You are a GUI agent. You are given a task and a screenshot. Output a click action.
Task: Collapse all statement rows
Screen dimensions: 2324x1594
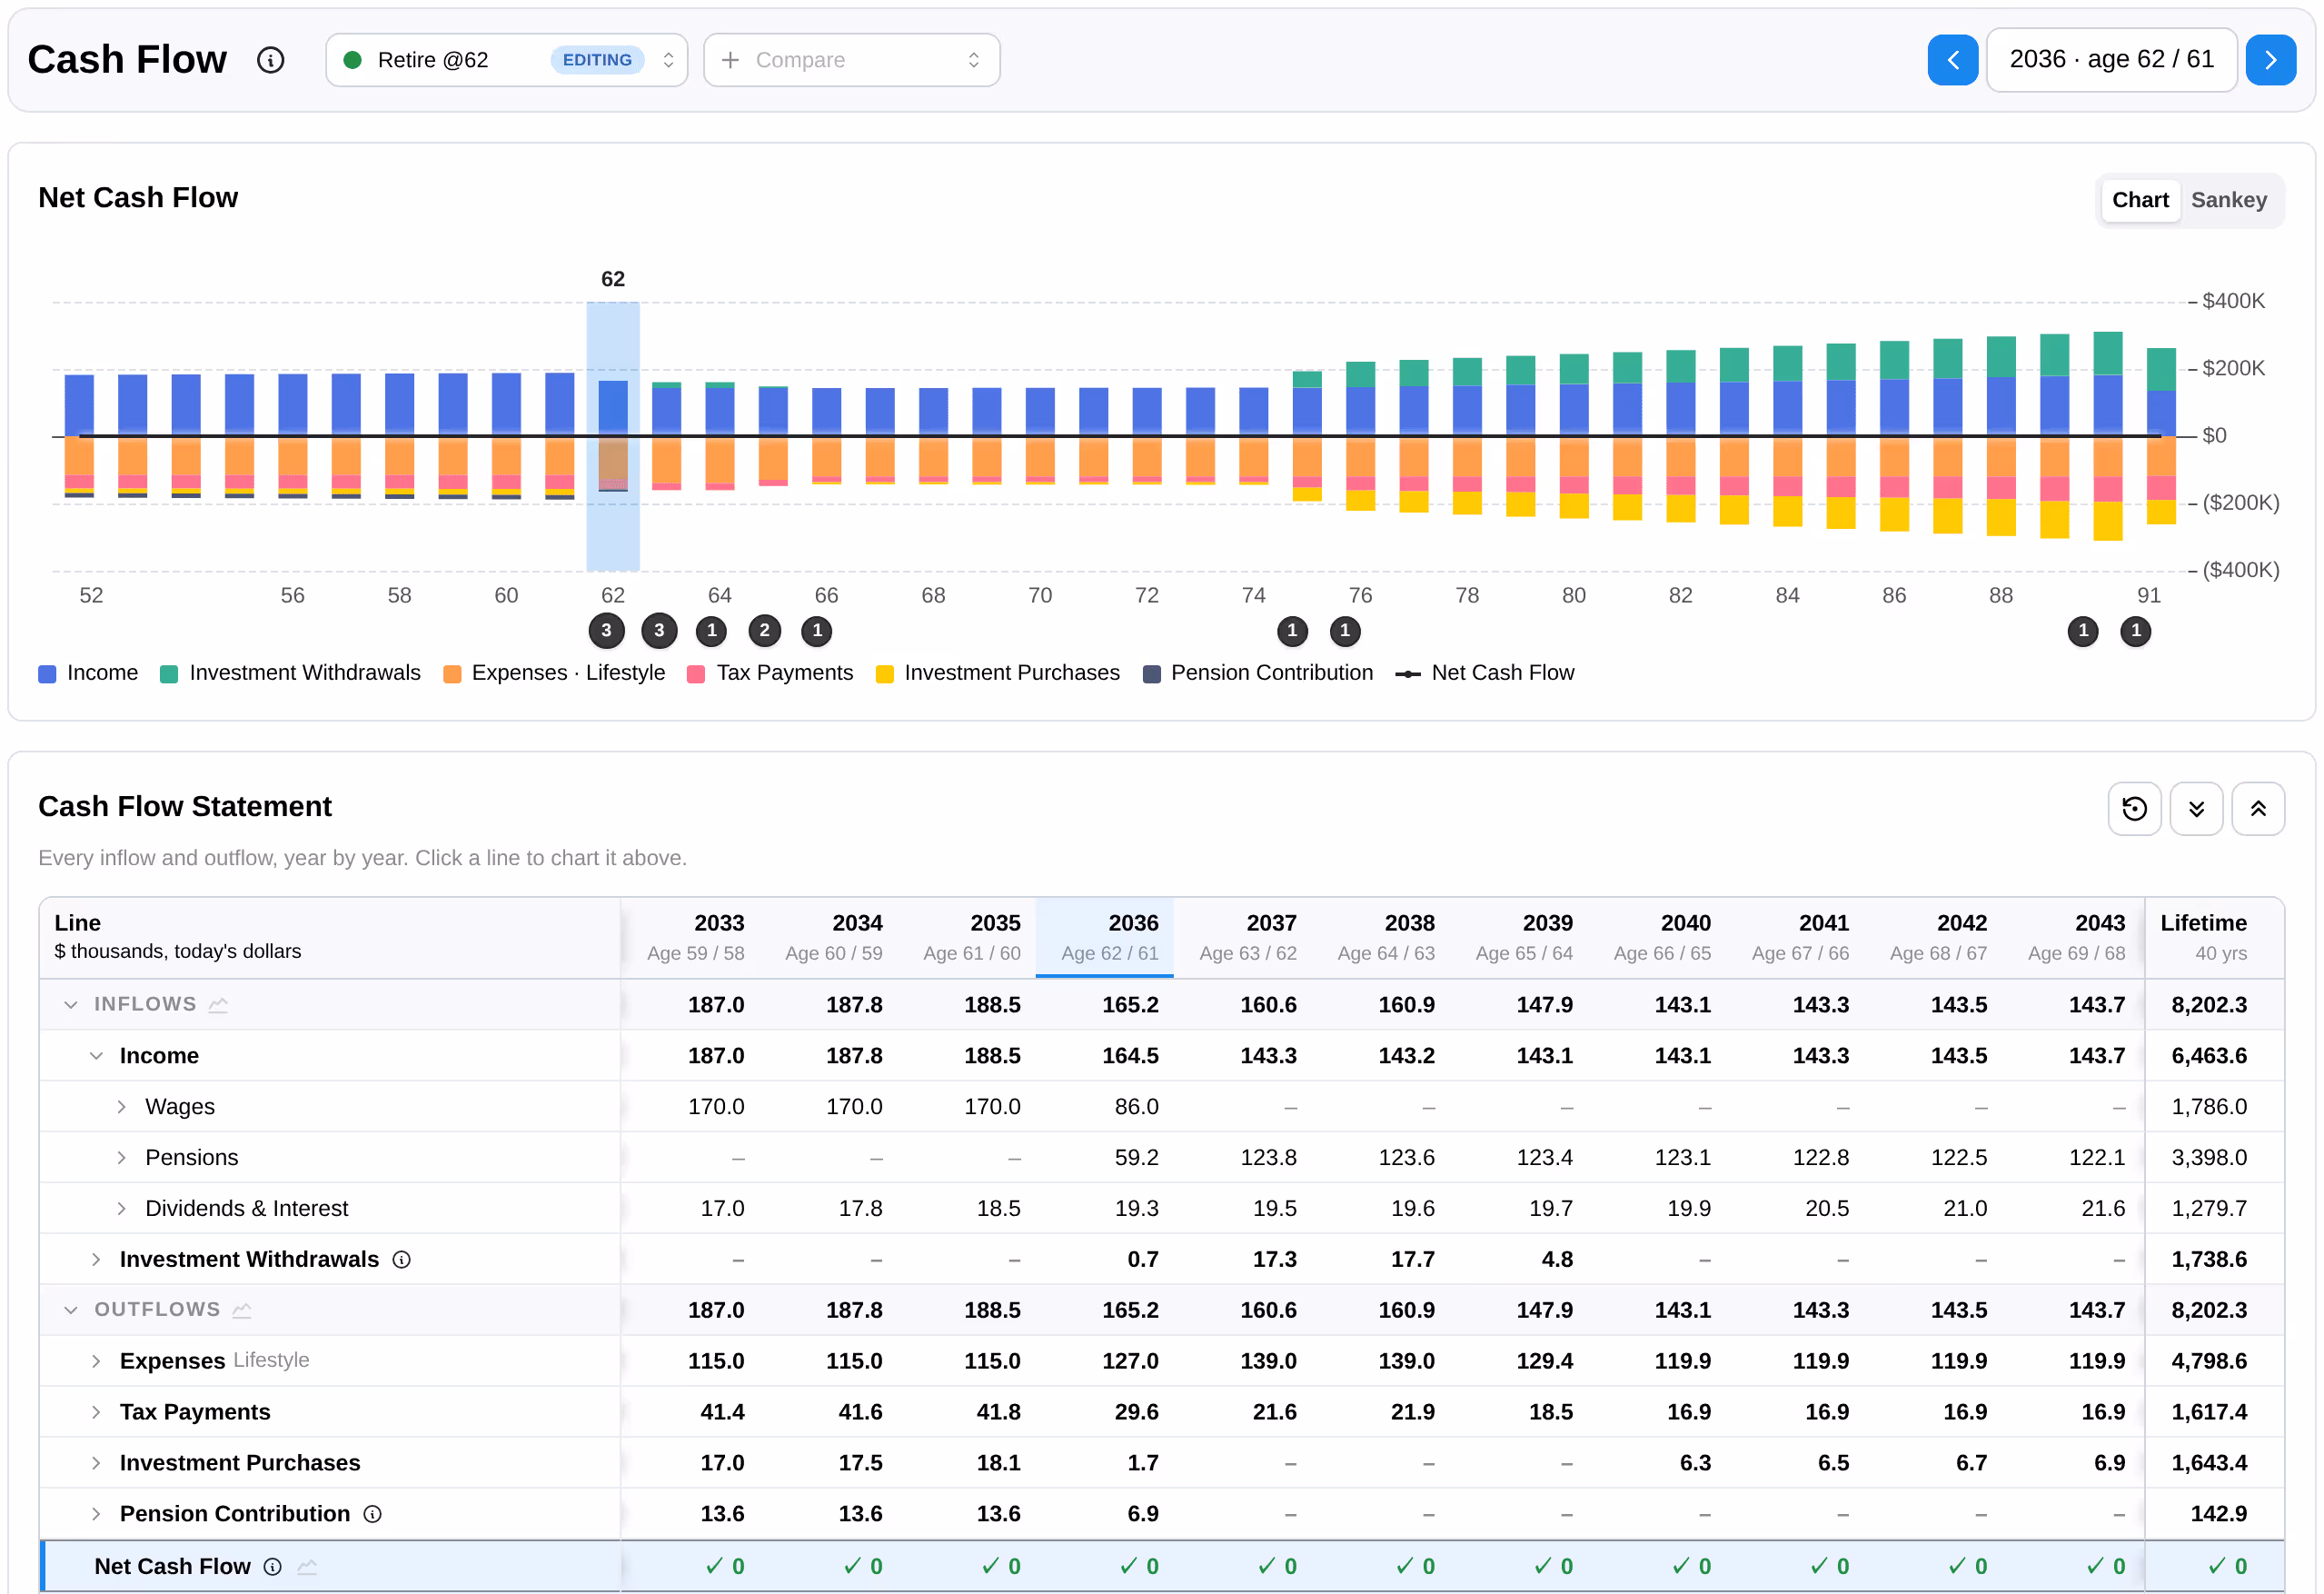tap(2258, 808)
